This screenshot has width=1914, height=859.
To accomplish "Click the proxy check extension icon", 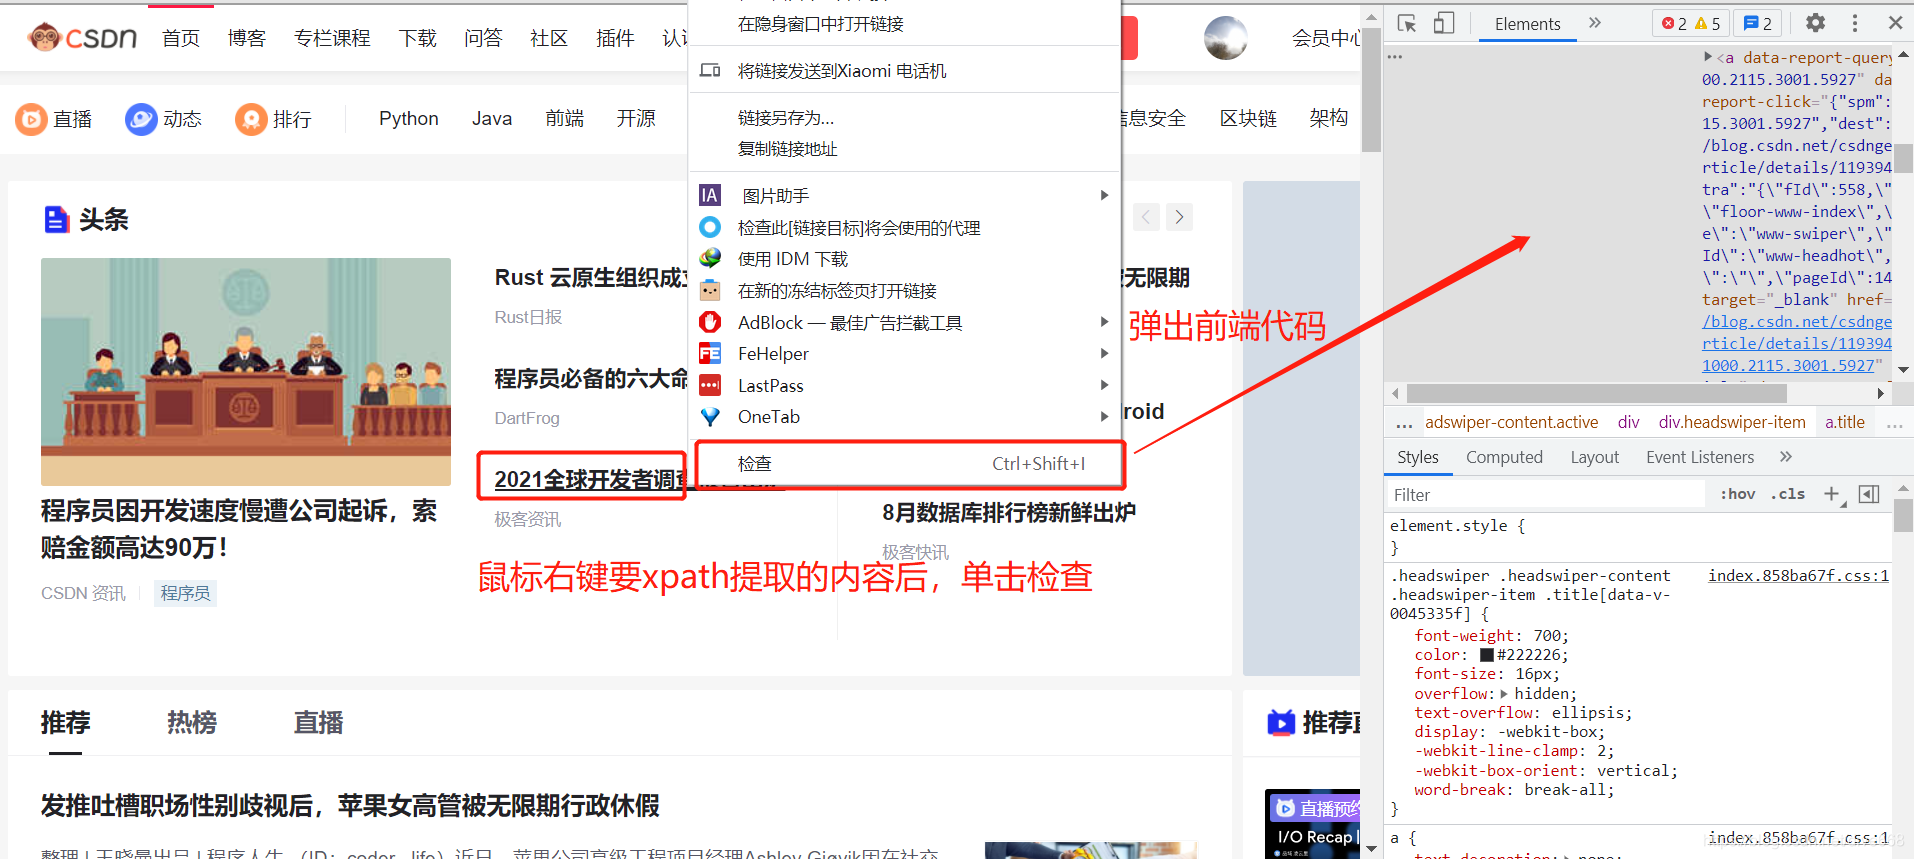I will pos(710,227).
